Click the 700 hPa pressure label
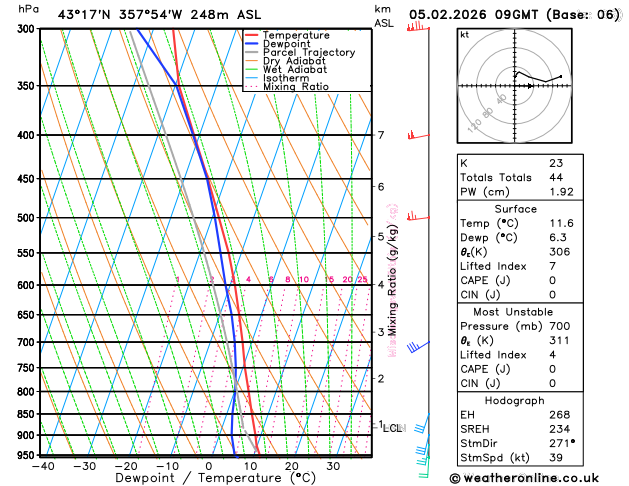This screenshot has height=486, width=629. 28,342
